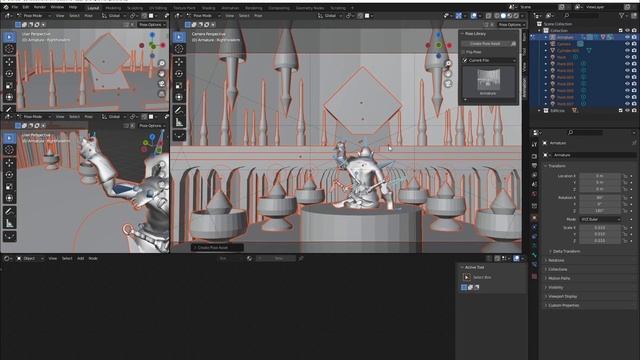Image resolution: width=640 pixels, height=360 pixels.
Task: Toggle exclude checkbox of top Collection row
Action: (x=621, y=31)
